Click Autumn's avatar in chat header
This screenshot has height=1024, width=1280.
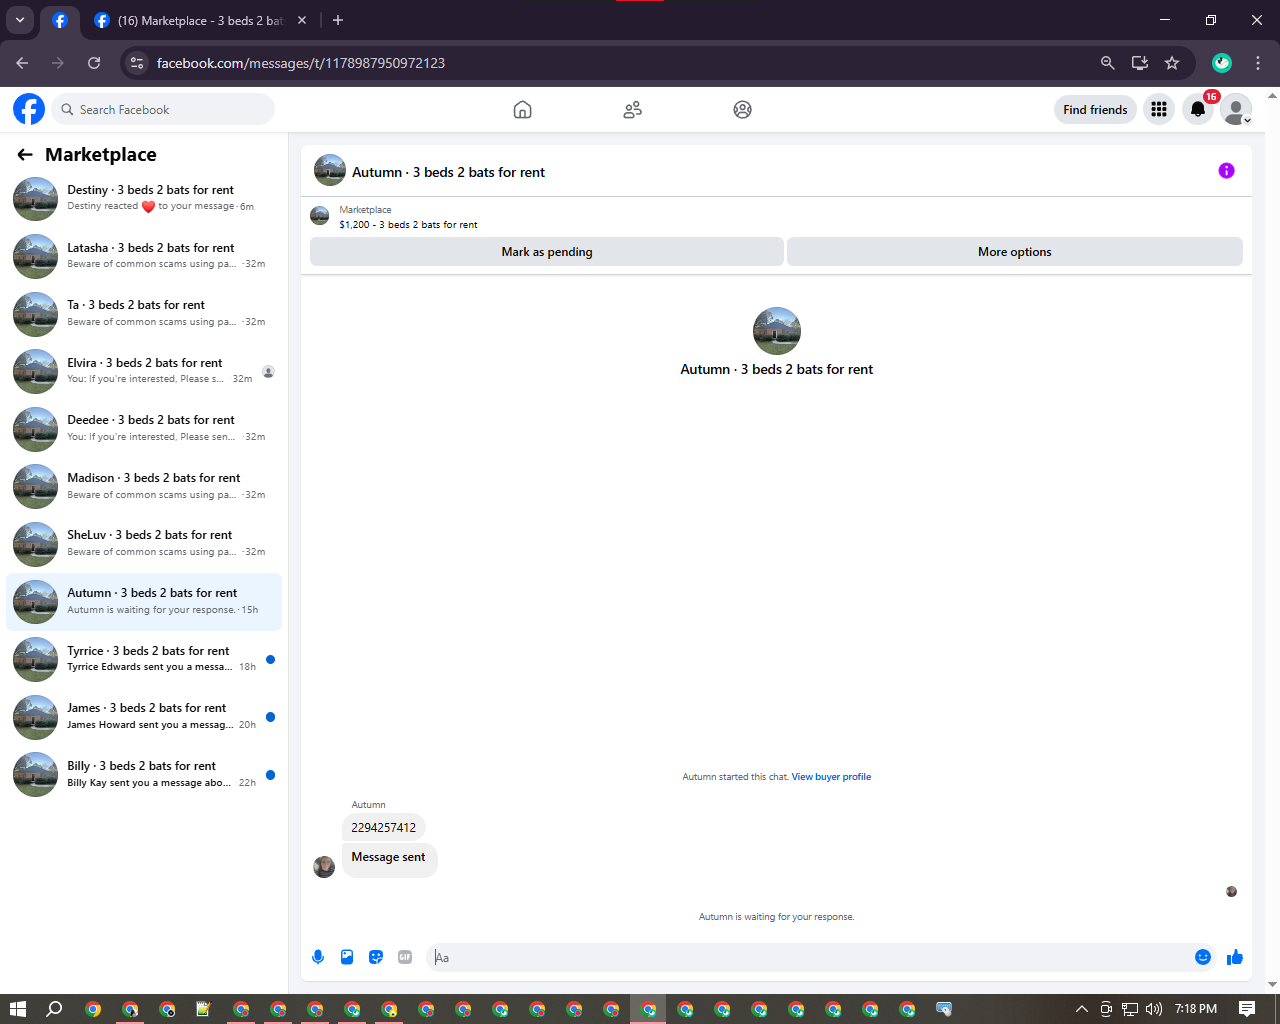(x=330, y=171)
